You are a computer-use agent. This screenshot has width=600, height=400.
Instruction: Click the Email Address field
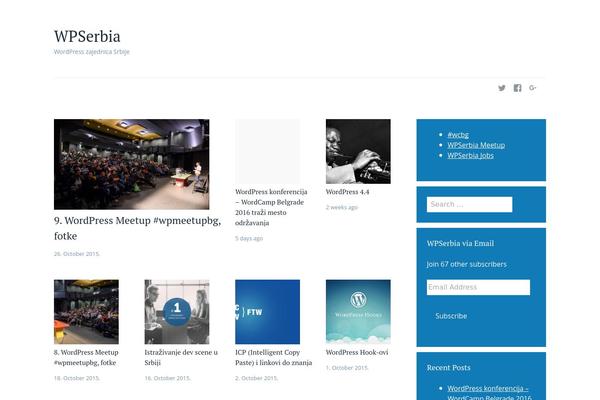point(478,287)
